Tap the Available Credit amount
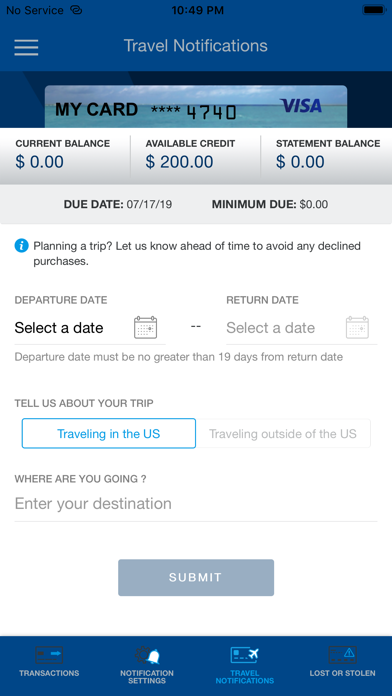The height and width of the screenshot is (696, 392). 179,162
